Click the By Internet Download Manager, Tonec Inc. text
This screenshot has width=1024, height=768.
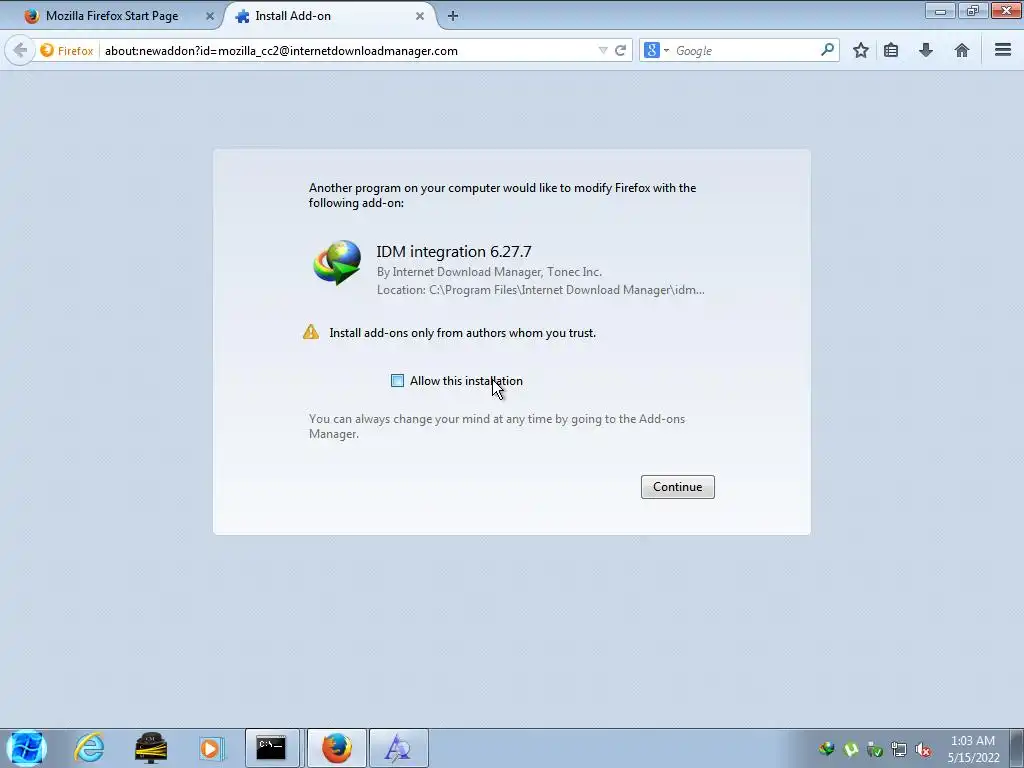tap(489, 272)
